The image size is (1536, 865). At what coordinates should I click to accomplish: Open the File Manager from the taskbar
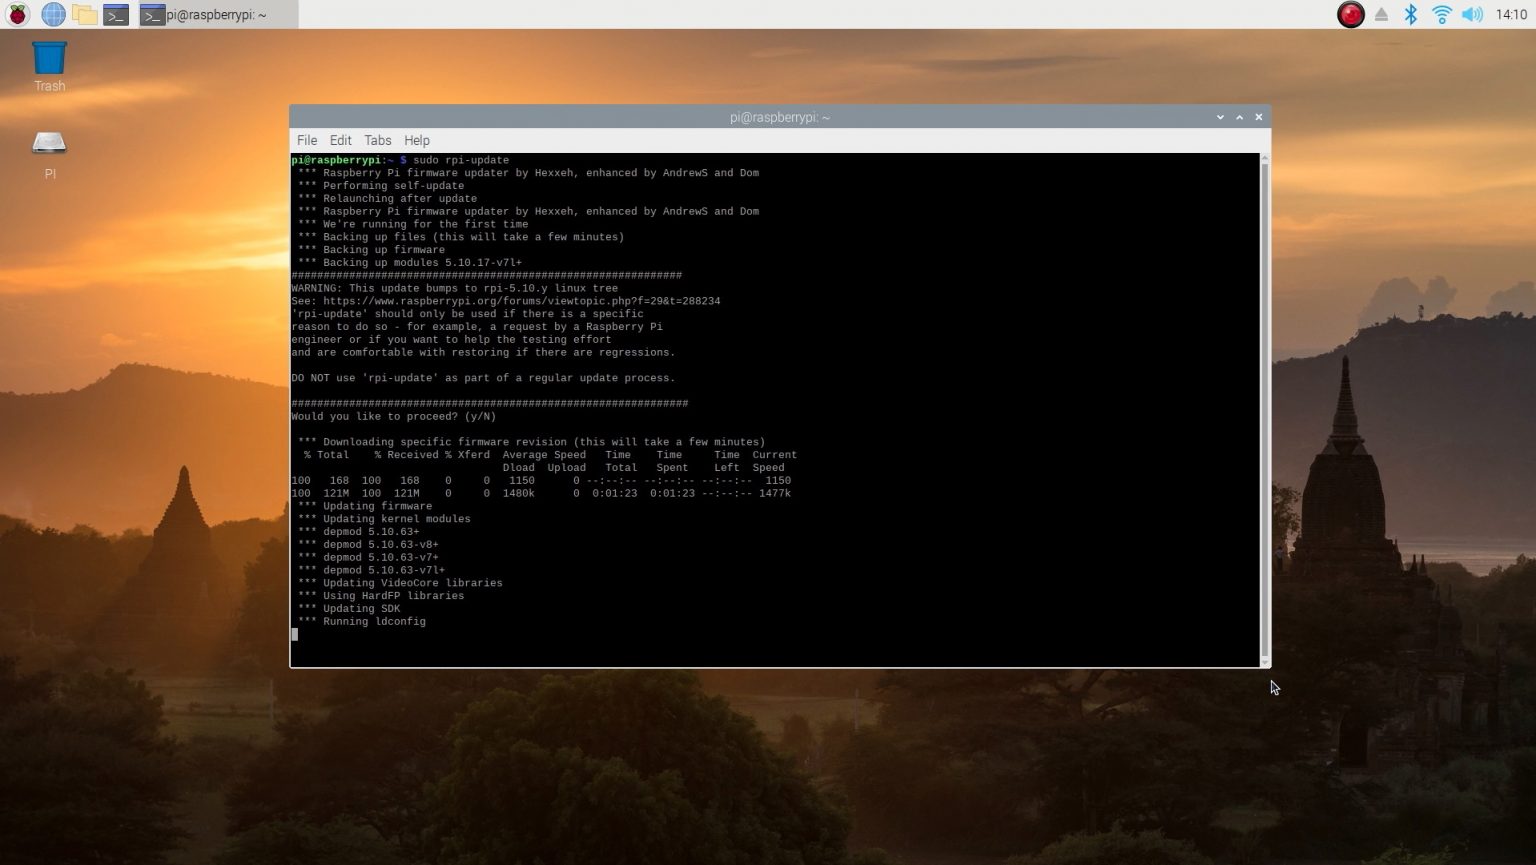(x=85, y=14)
